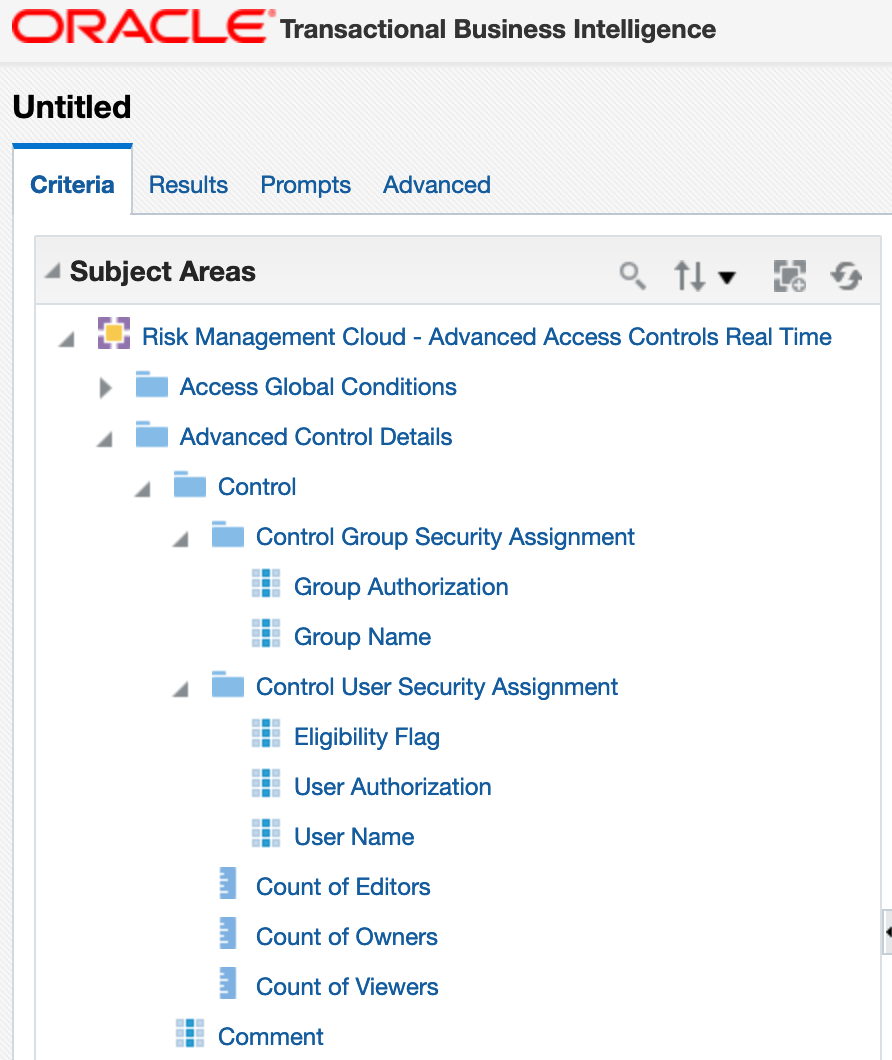892x1060 pixels.
Task: Collapse the Advanced Control Details folder
Action: click(x=104, y=439)
